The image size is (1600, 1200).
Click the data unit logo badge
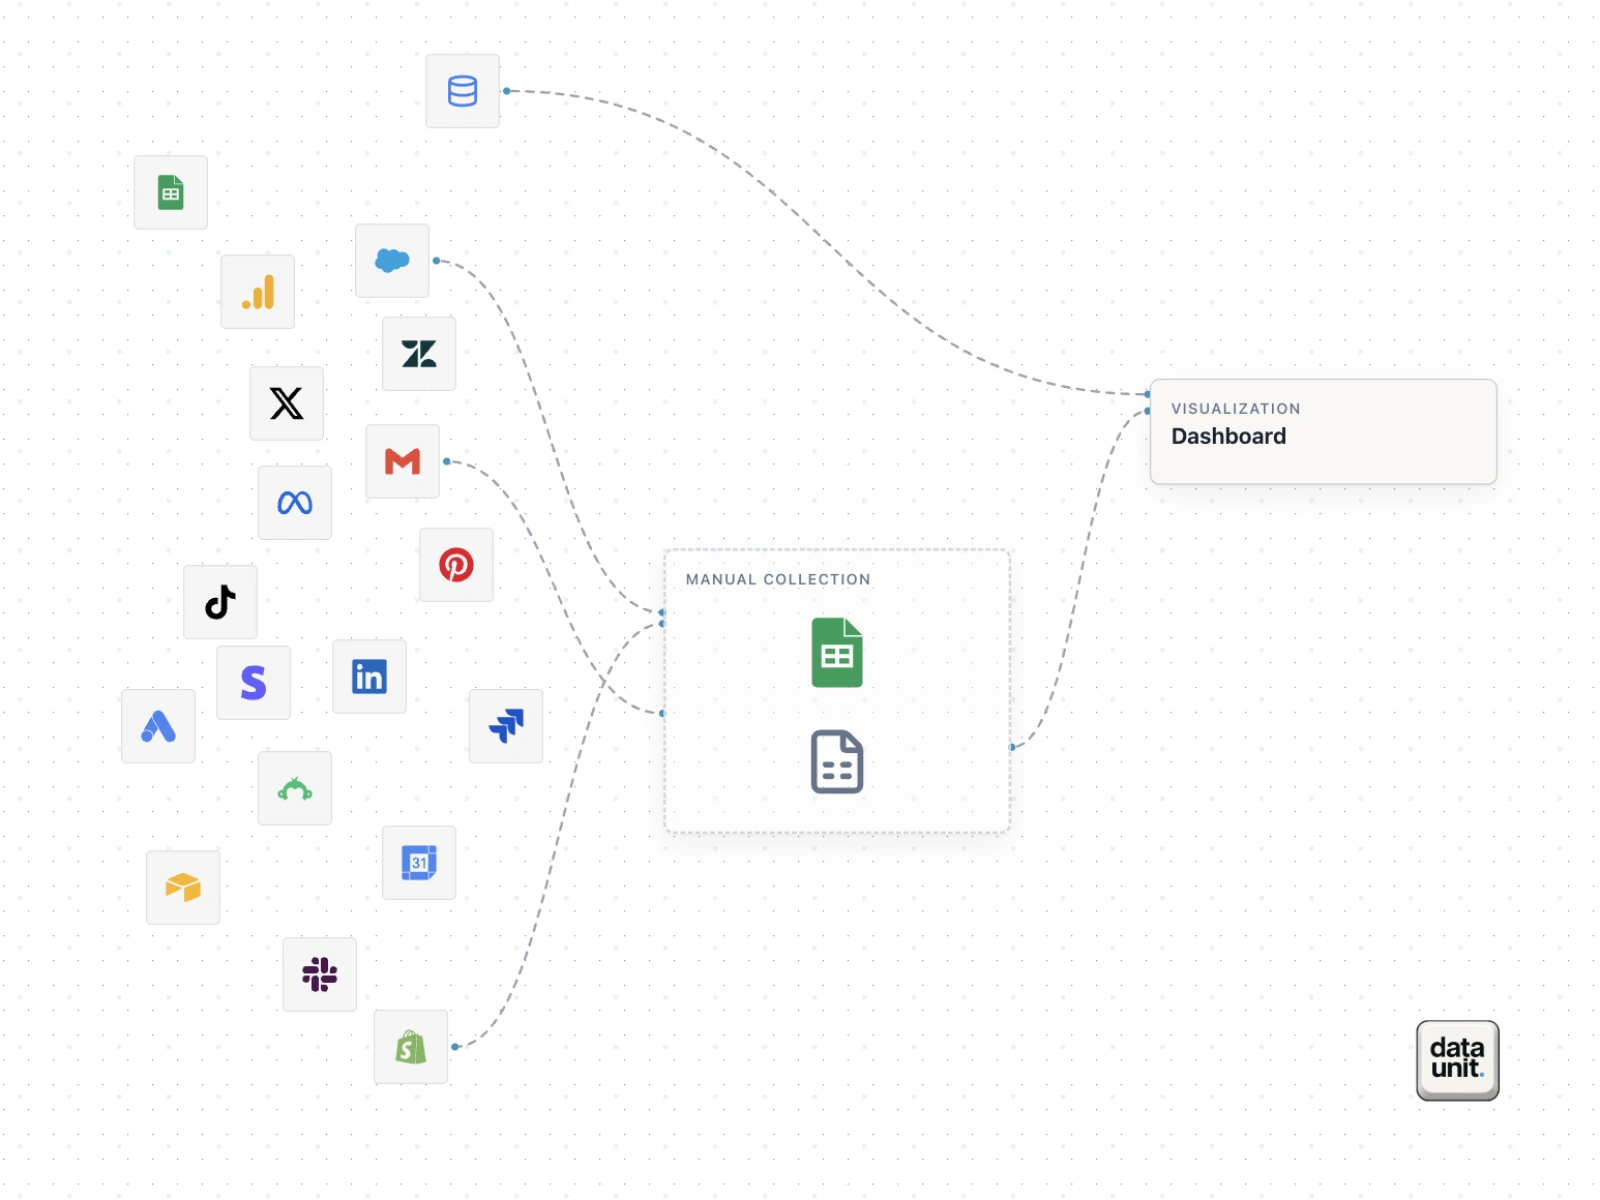[x=1457, y=1060]
